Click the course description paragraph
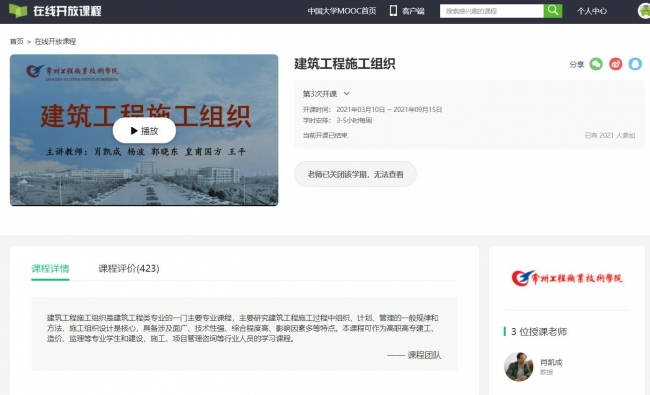The height and width of the screenshot is (395, 650). click(x=243, y=328)
